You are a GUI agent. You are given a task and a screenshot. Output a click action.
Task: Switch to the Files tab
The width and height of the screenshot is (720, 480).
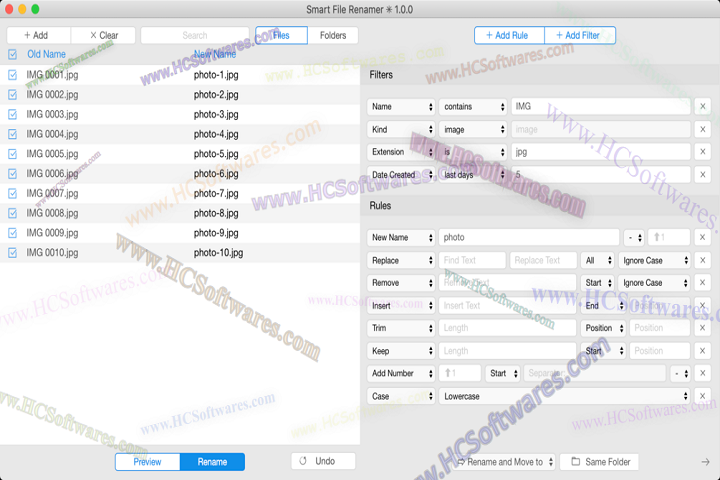pos(281,35)
